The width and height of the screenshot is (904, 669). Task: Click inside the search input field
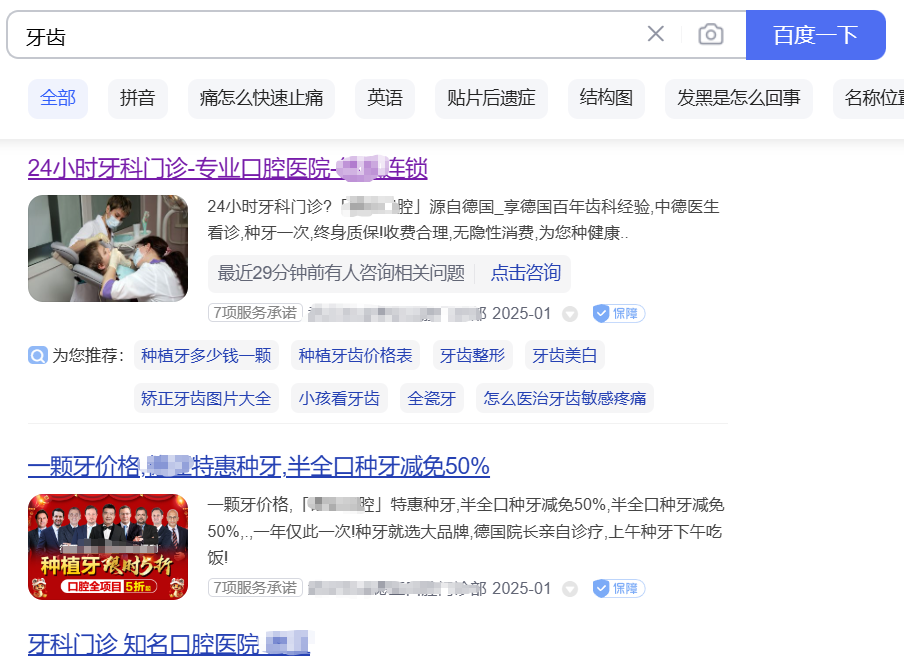300,33
